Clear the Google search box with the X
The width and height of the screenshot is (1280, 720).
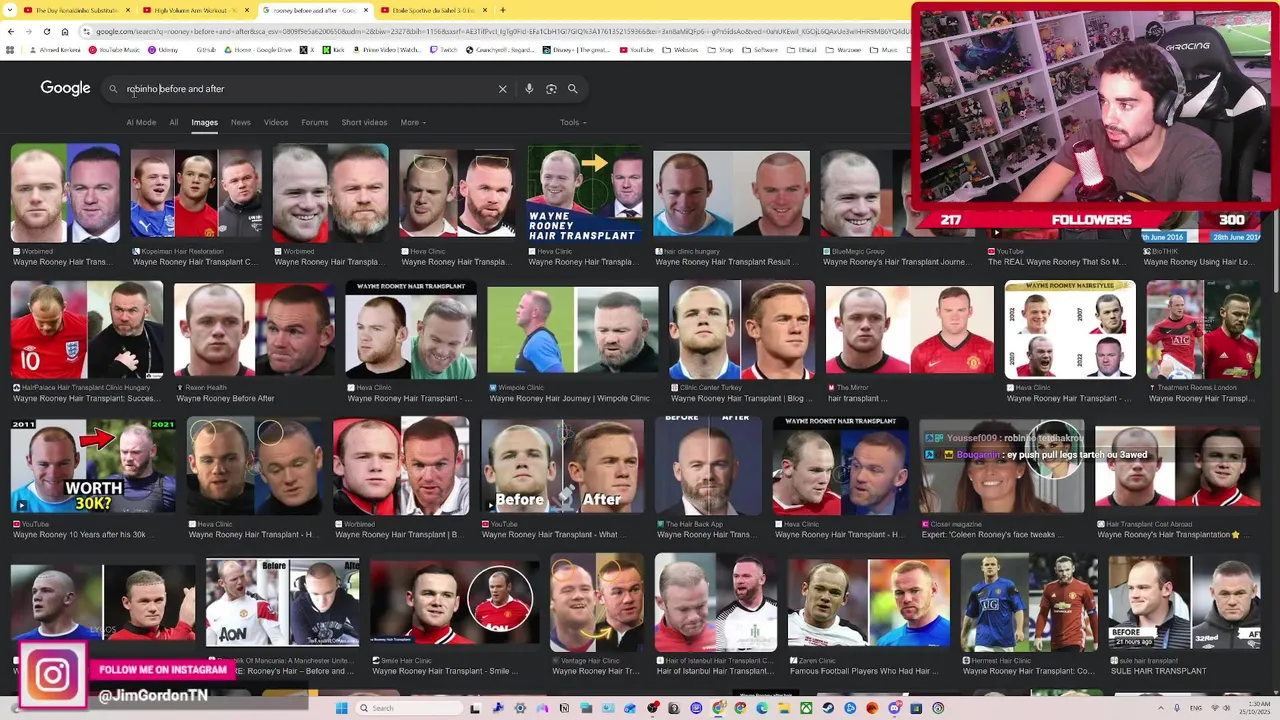[x=502, y=89]
